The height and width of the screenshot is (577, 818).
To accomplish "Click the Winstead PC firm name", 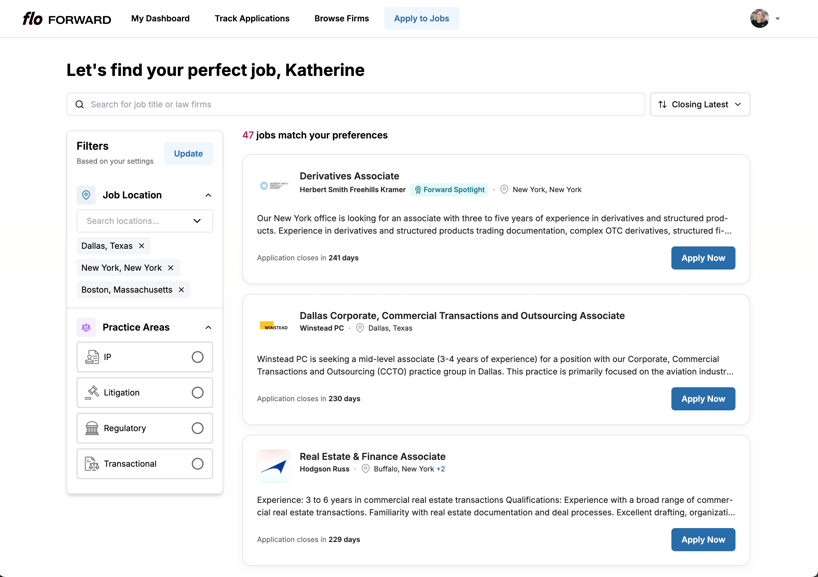I will pyautogui.click(x=321, y=328).
